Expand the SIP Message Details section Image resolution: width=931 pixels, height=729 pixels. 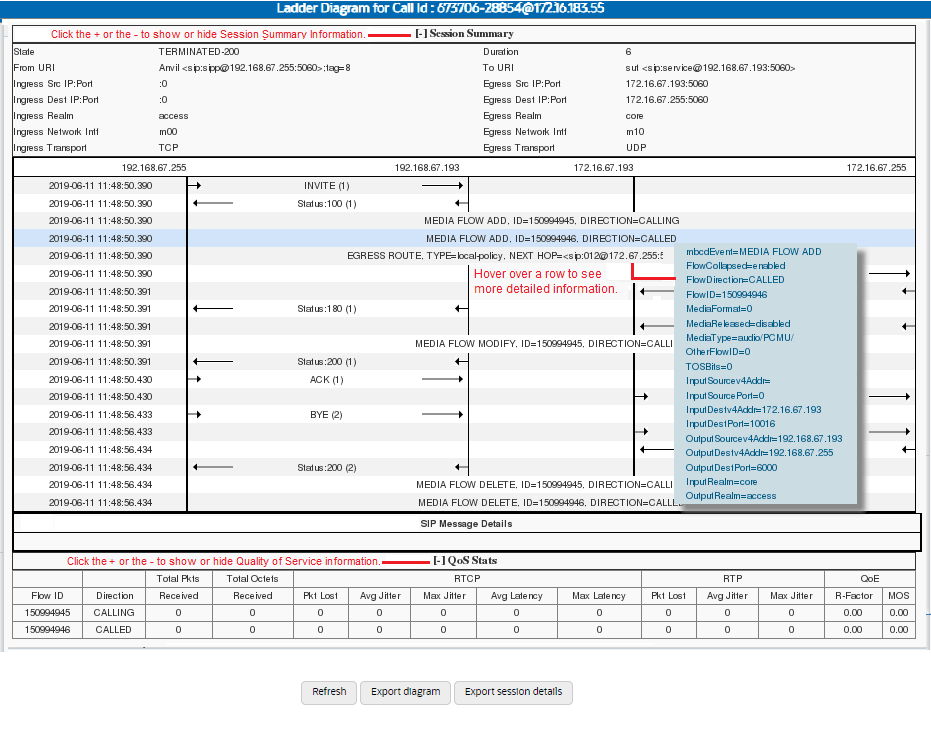click(x=466, y=524)
